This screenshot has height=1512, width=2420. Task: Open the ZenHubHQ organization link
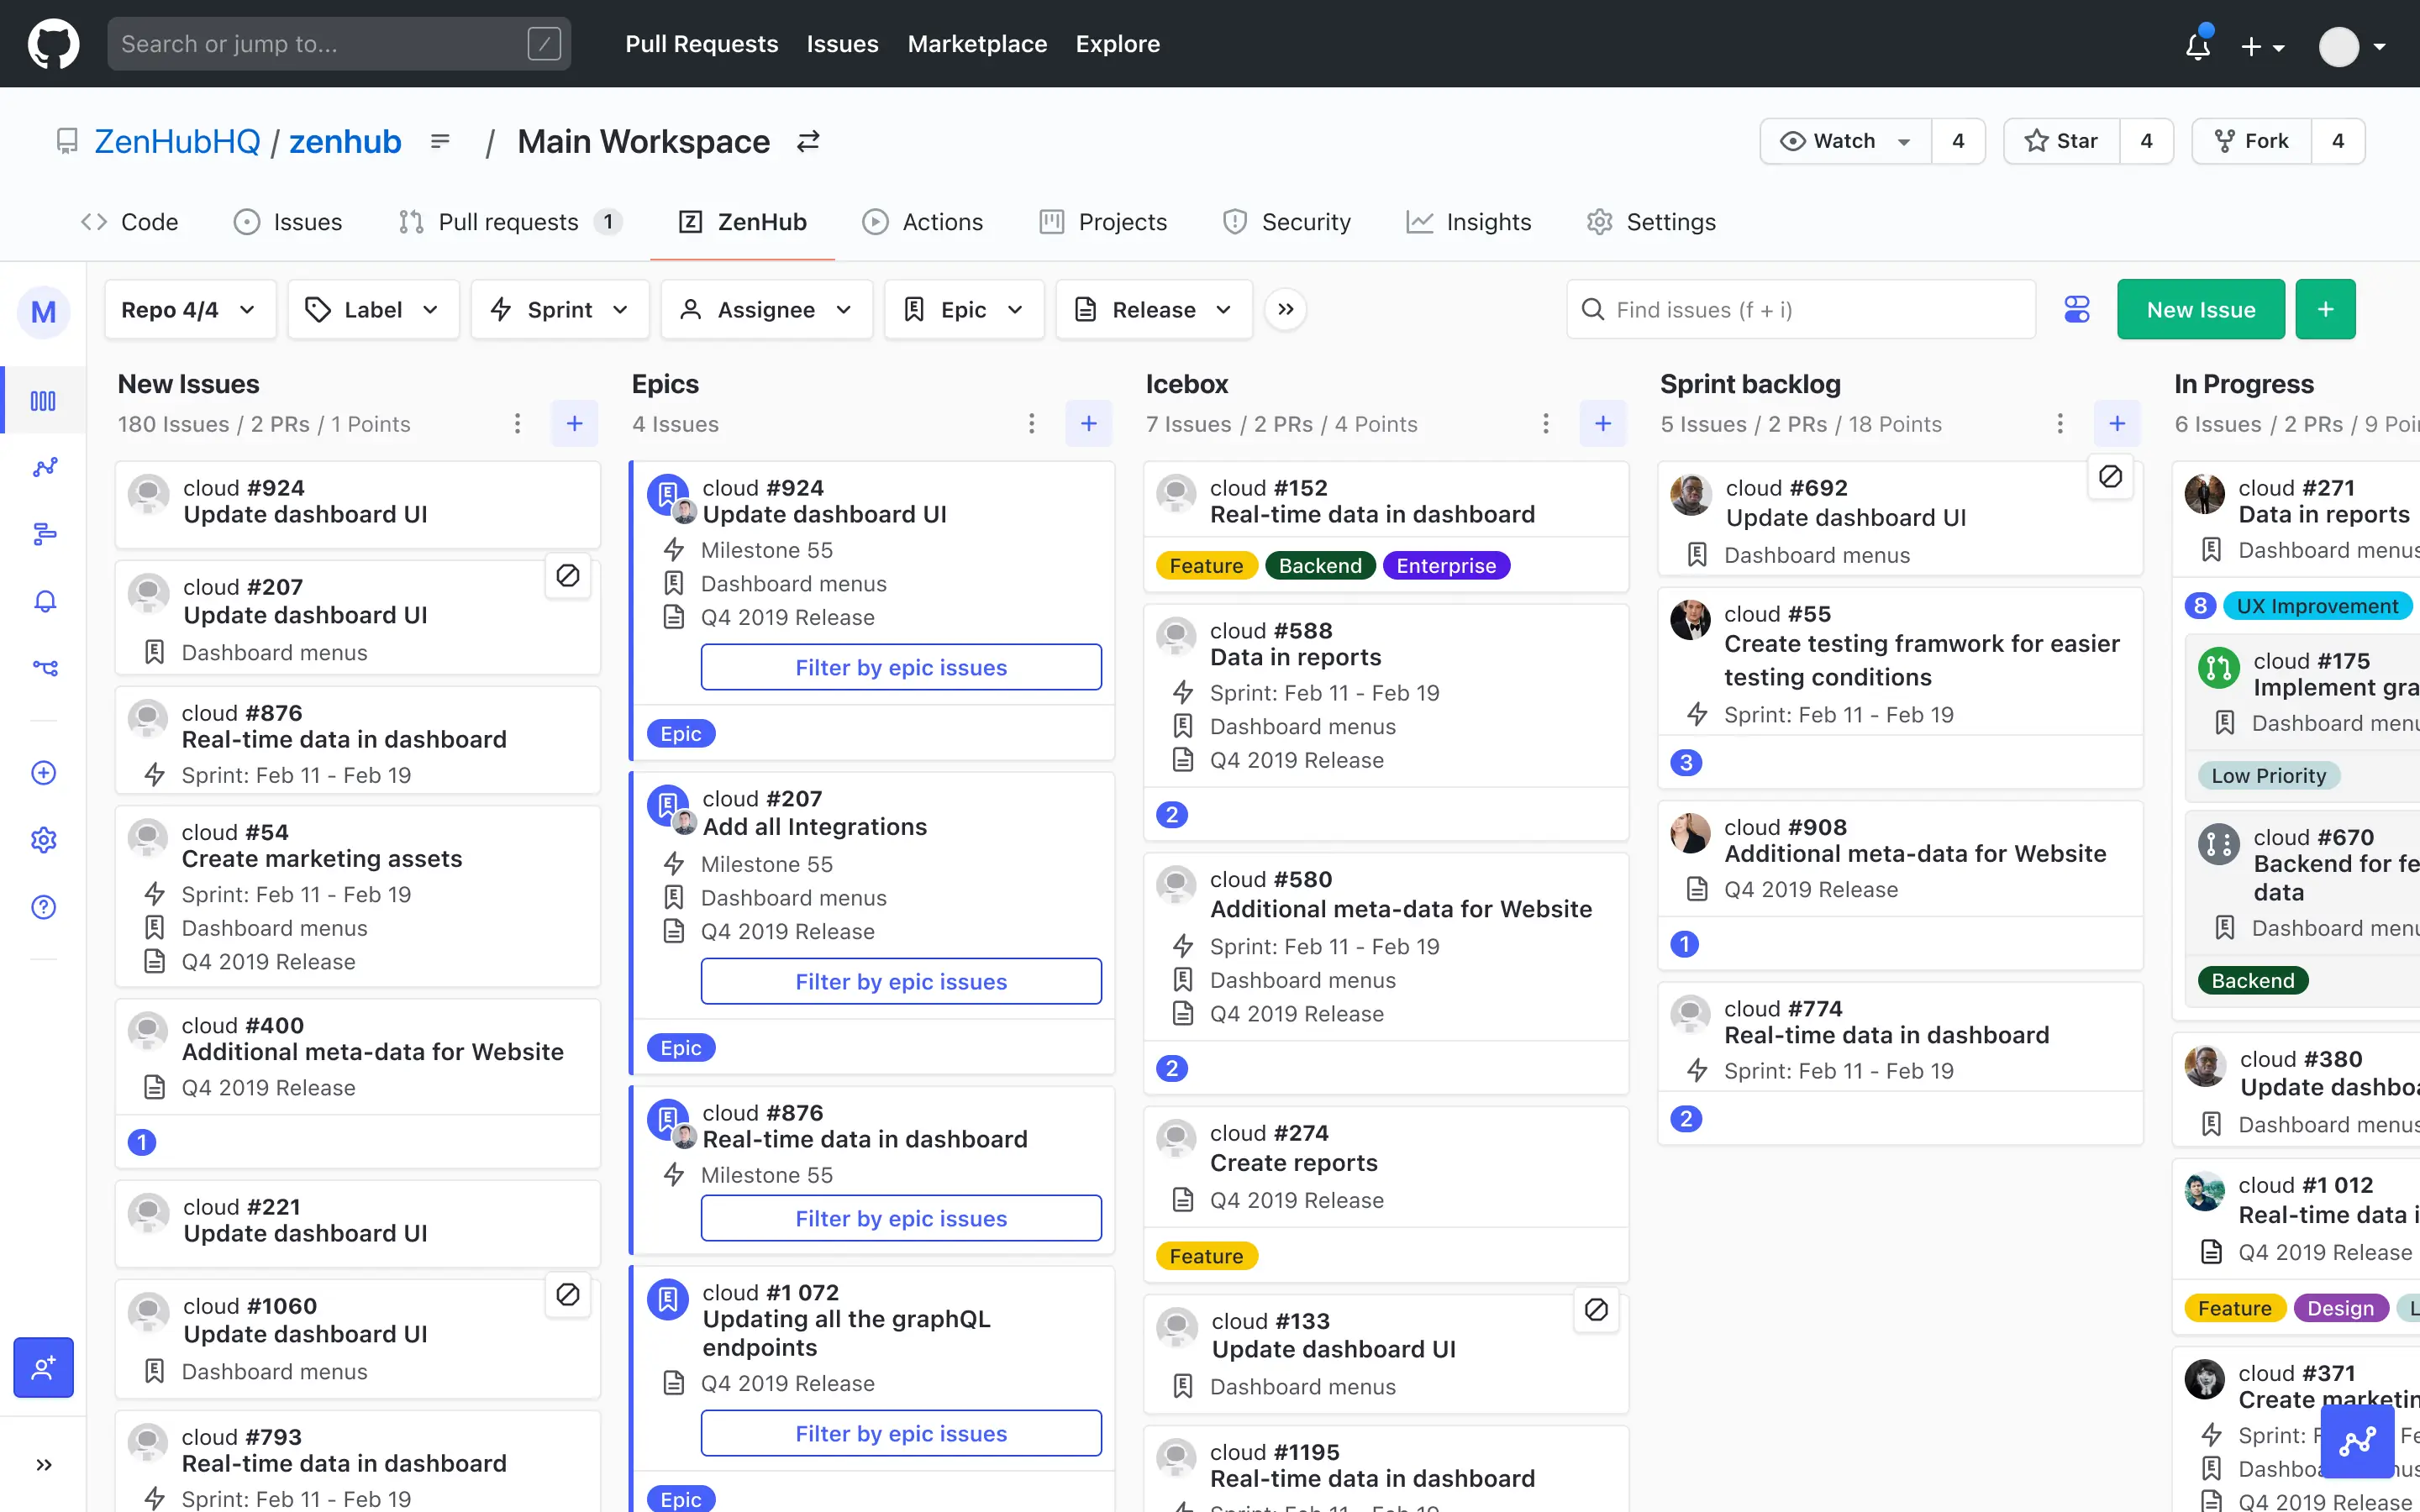click(x=177, y=141)
